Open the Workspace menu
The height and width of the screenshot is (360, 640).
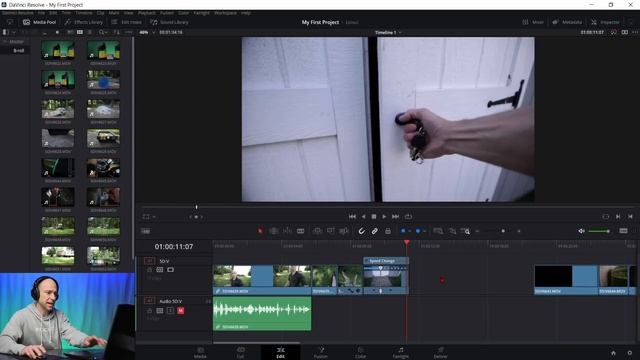click(x=225, y=13)
